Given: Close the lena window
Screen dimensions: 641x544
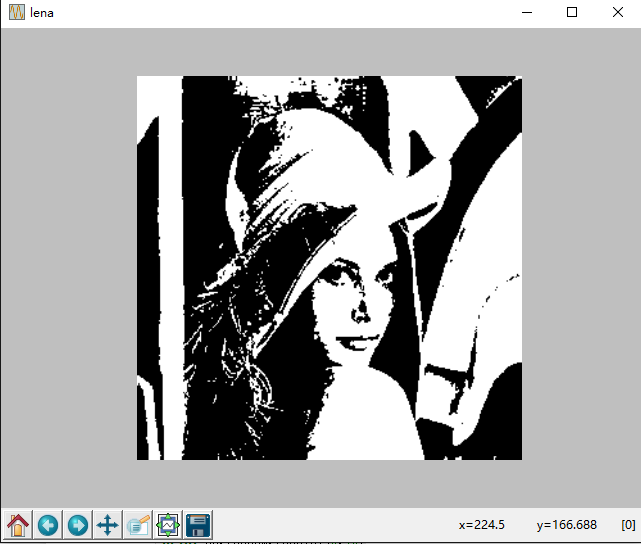Looking at the screenshot, I should coord(618,12).
